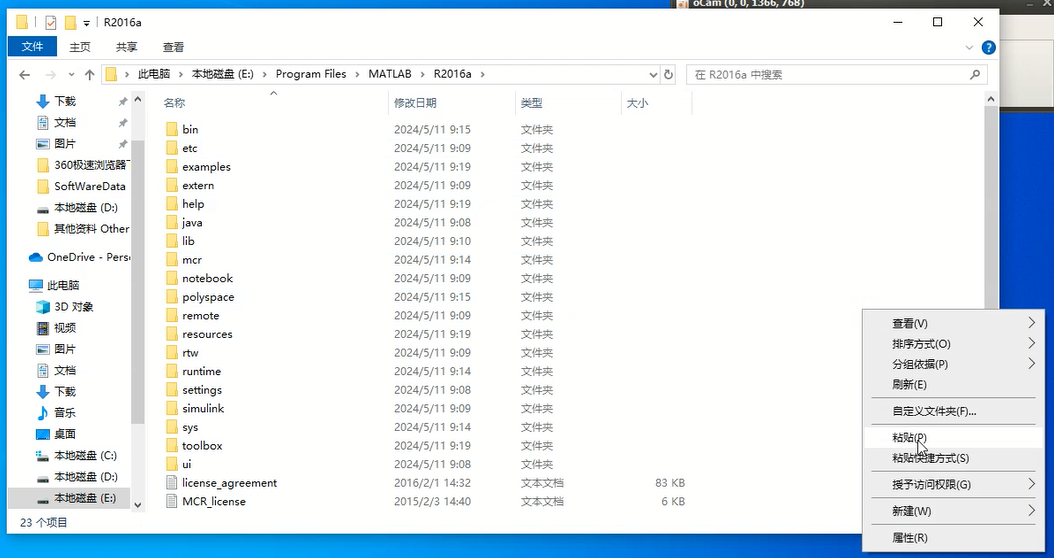Expand the ribbon with the chevron
The height and width of the screenshot is (558, 1054).
pos(969,48)
